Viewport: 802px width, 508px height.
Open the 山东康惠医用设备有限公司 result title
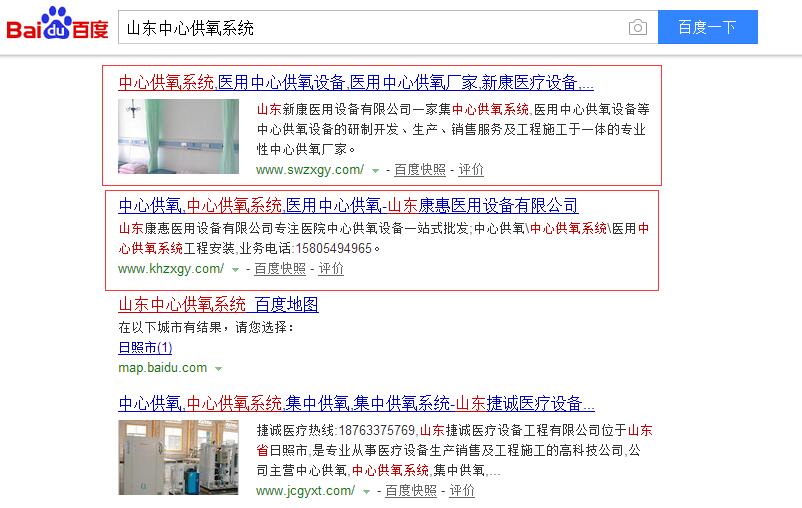(x=348, y=206)
